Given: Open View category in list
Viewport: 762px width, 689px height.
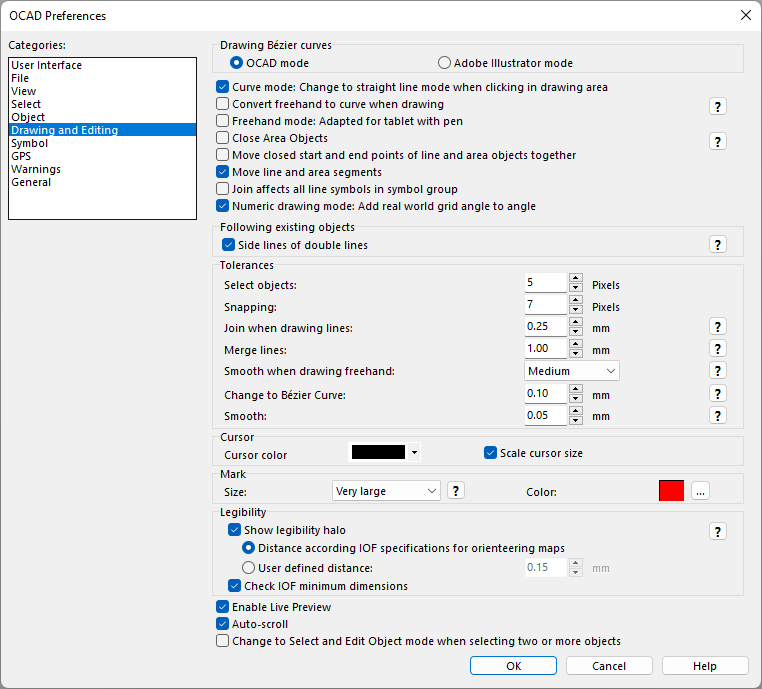Looking at the screenshot, I should click(103, 91).
